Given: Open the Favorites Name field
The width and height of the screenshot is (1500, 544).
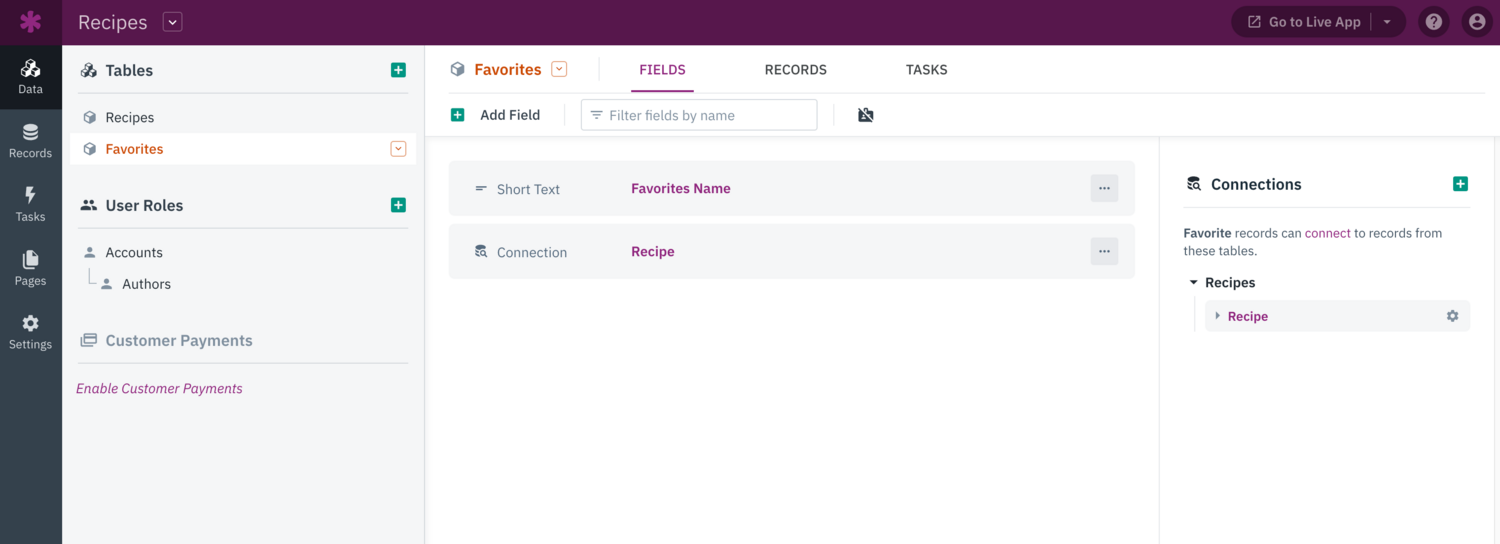Looking at the screenshot, I should point(680,188).
